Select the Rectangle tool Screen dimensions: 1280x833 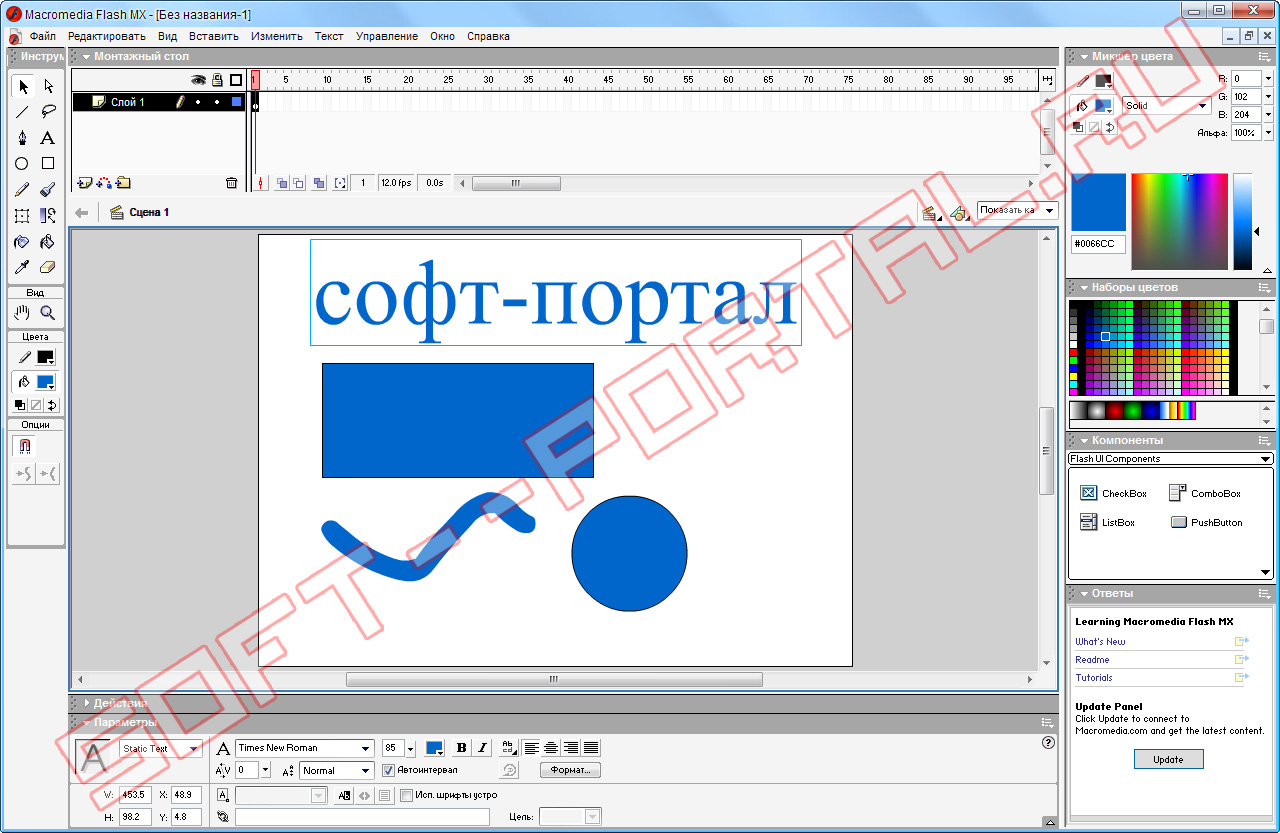pyautogui.click(x=48, y=163)
